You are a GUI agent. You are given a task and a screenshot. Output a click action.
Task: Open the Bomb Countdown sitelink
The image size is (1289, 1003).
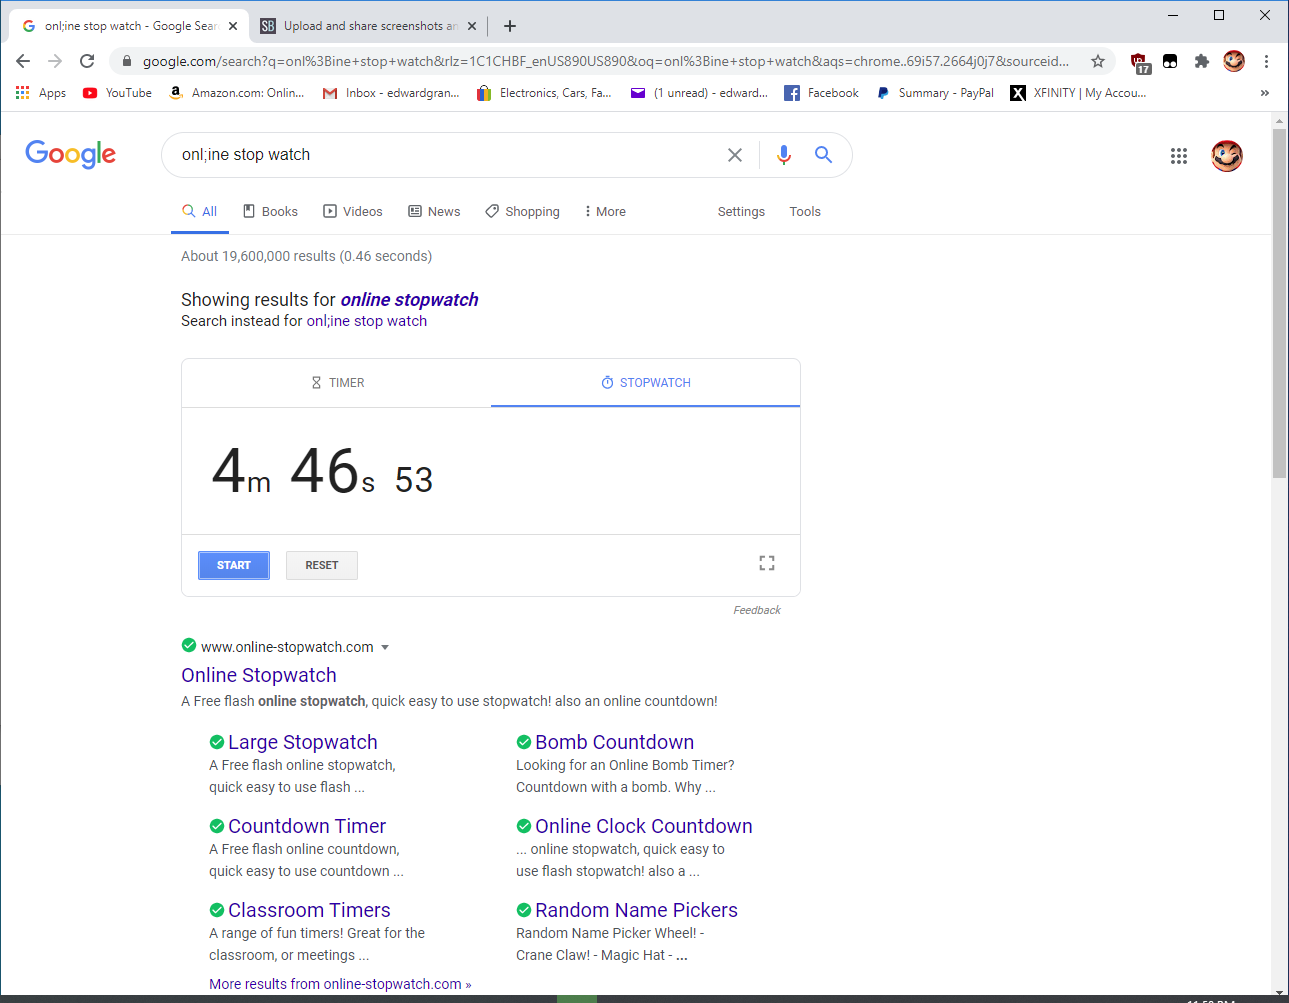pos(614,742)
